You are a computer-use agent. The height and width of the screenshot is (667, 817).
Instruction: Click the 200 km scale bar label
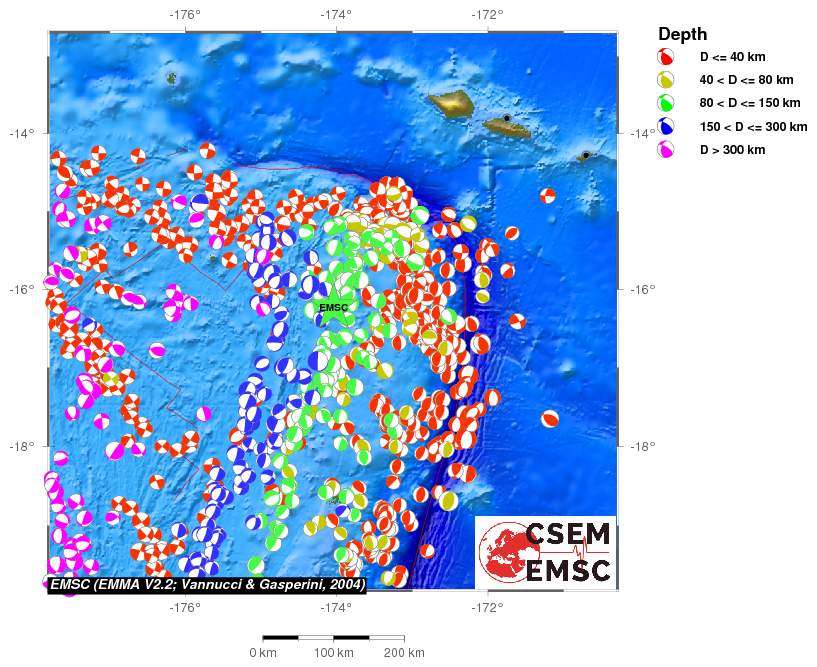404,653
